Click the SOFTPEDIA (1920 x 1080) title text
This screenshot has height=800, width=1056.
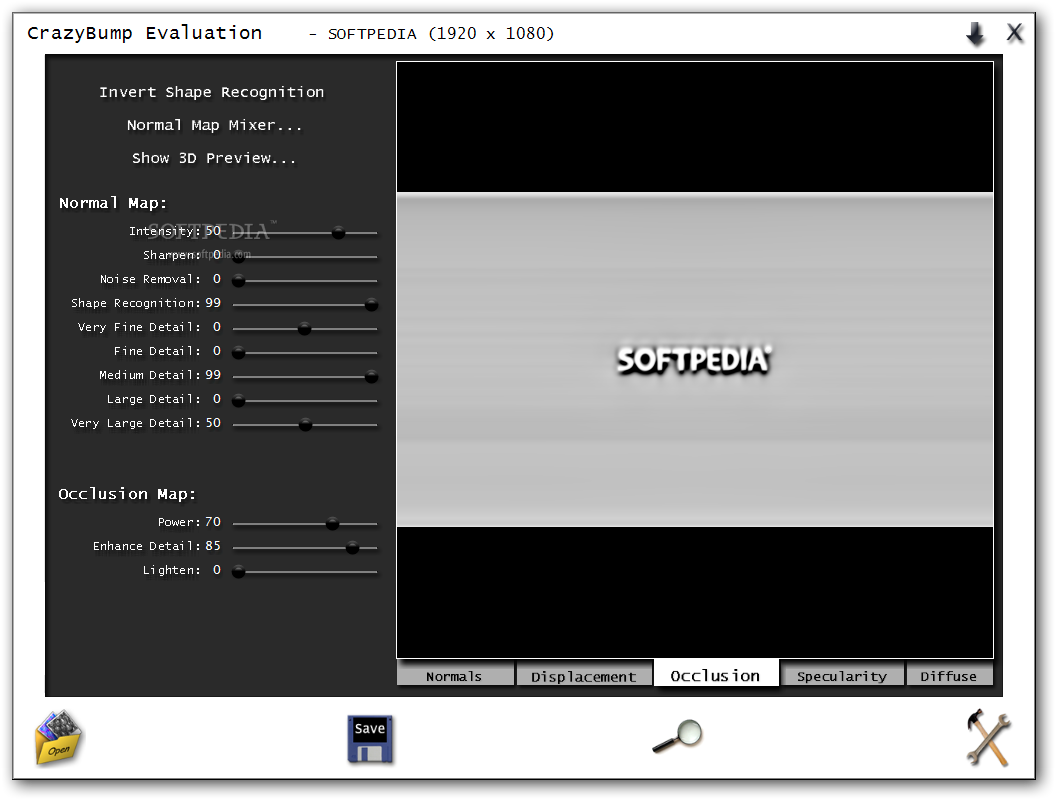[x=440, y=34]
